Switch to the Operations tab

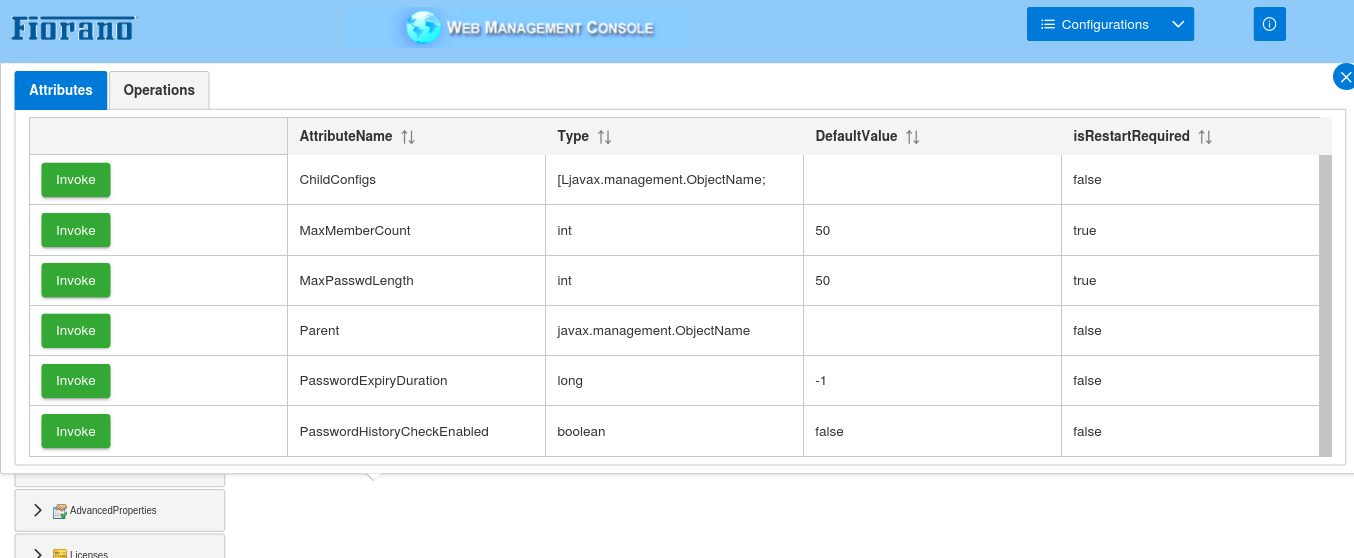pos(159,90)
